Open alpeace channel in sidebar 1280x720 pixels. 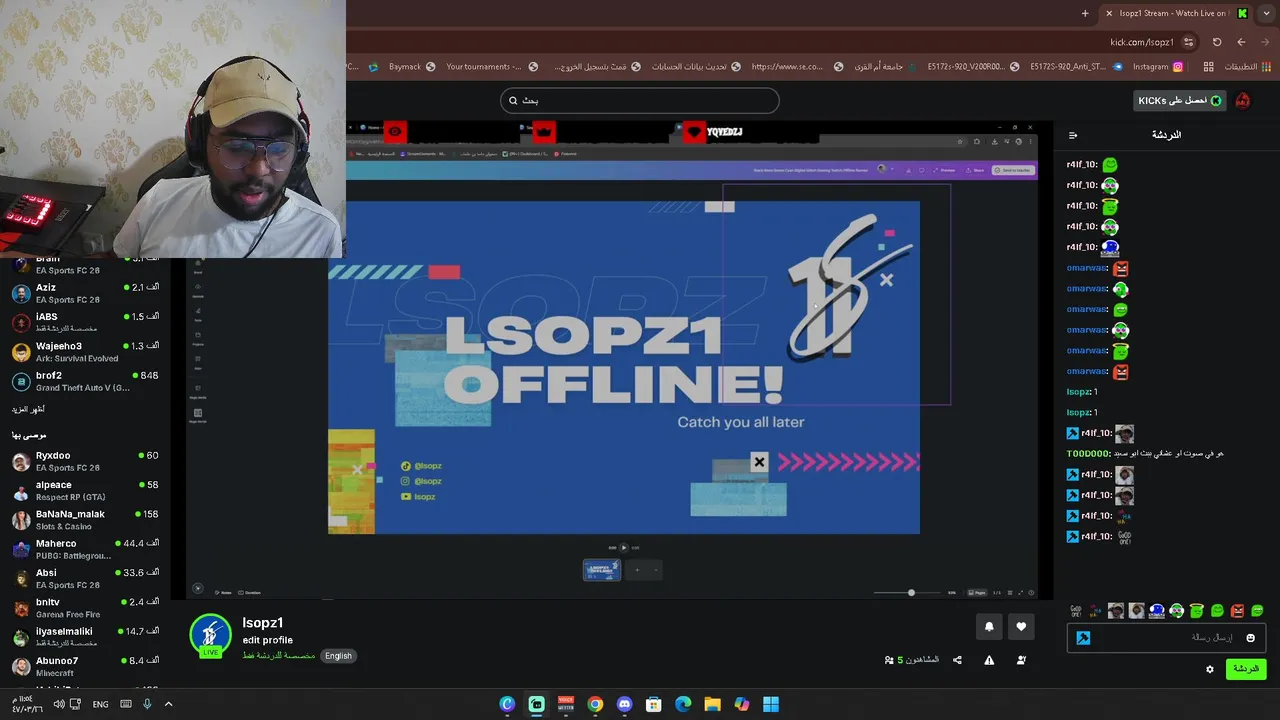pyautogui.click(x=85, y=490)
